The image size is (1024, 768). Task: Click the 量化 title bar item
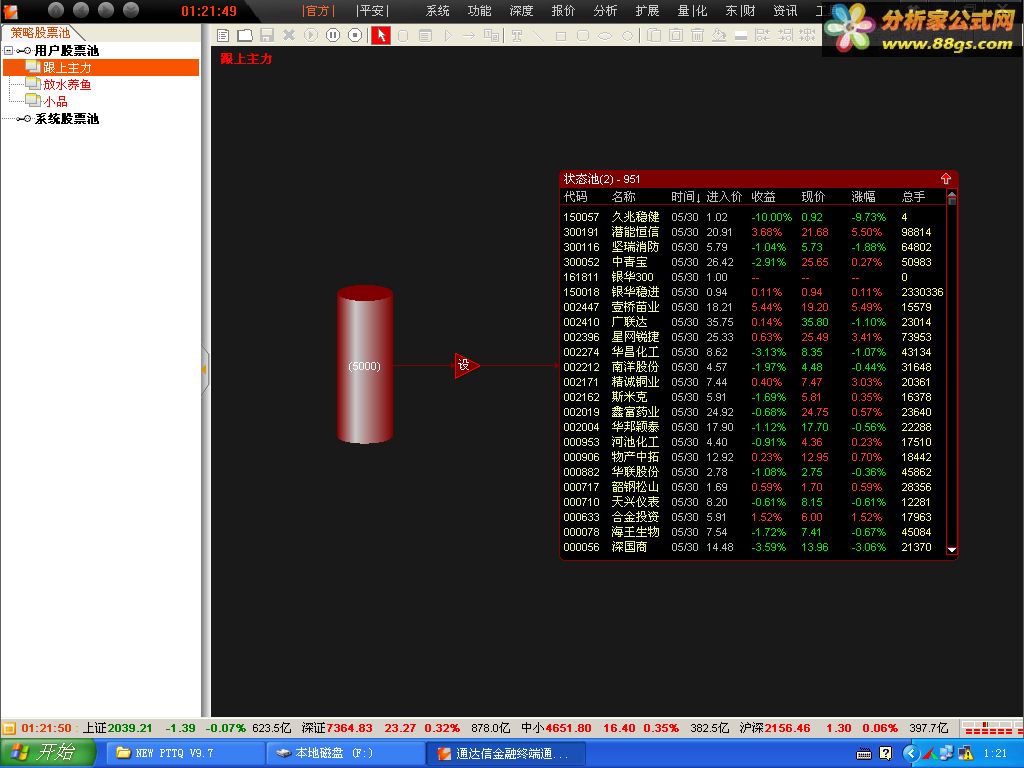pos(692,10)
